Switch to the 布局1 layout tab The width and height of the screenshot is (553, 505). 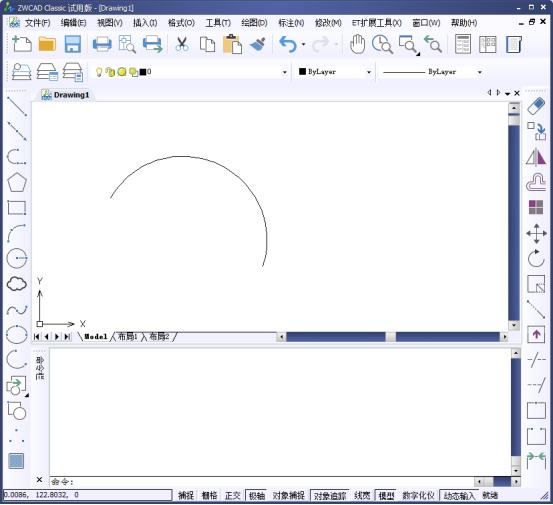(127, 336)
